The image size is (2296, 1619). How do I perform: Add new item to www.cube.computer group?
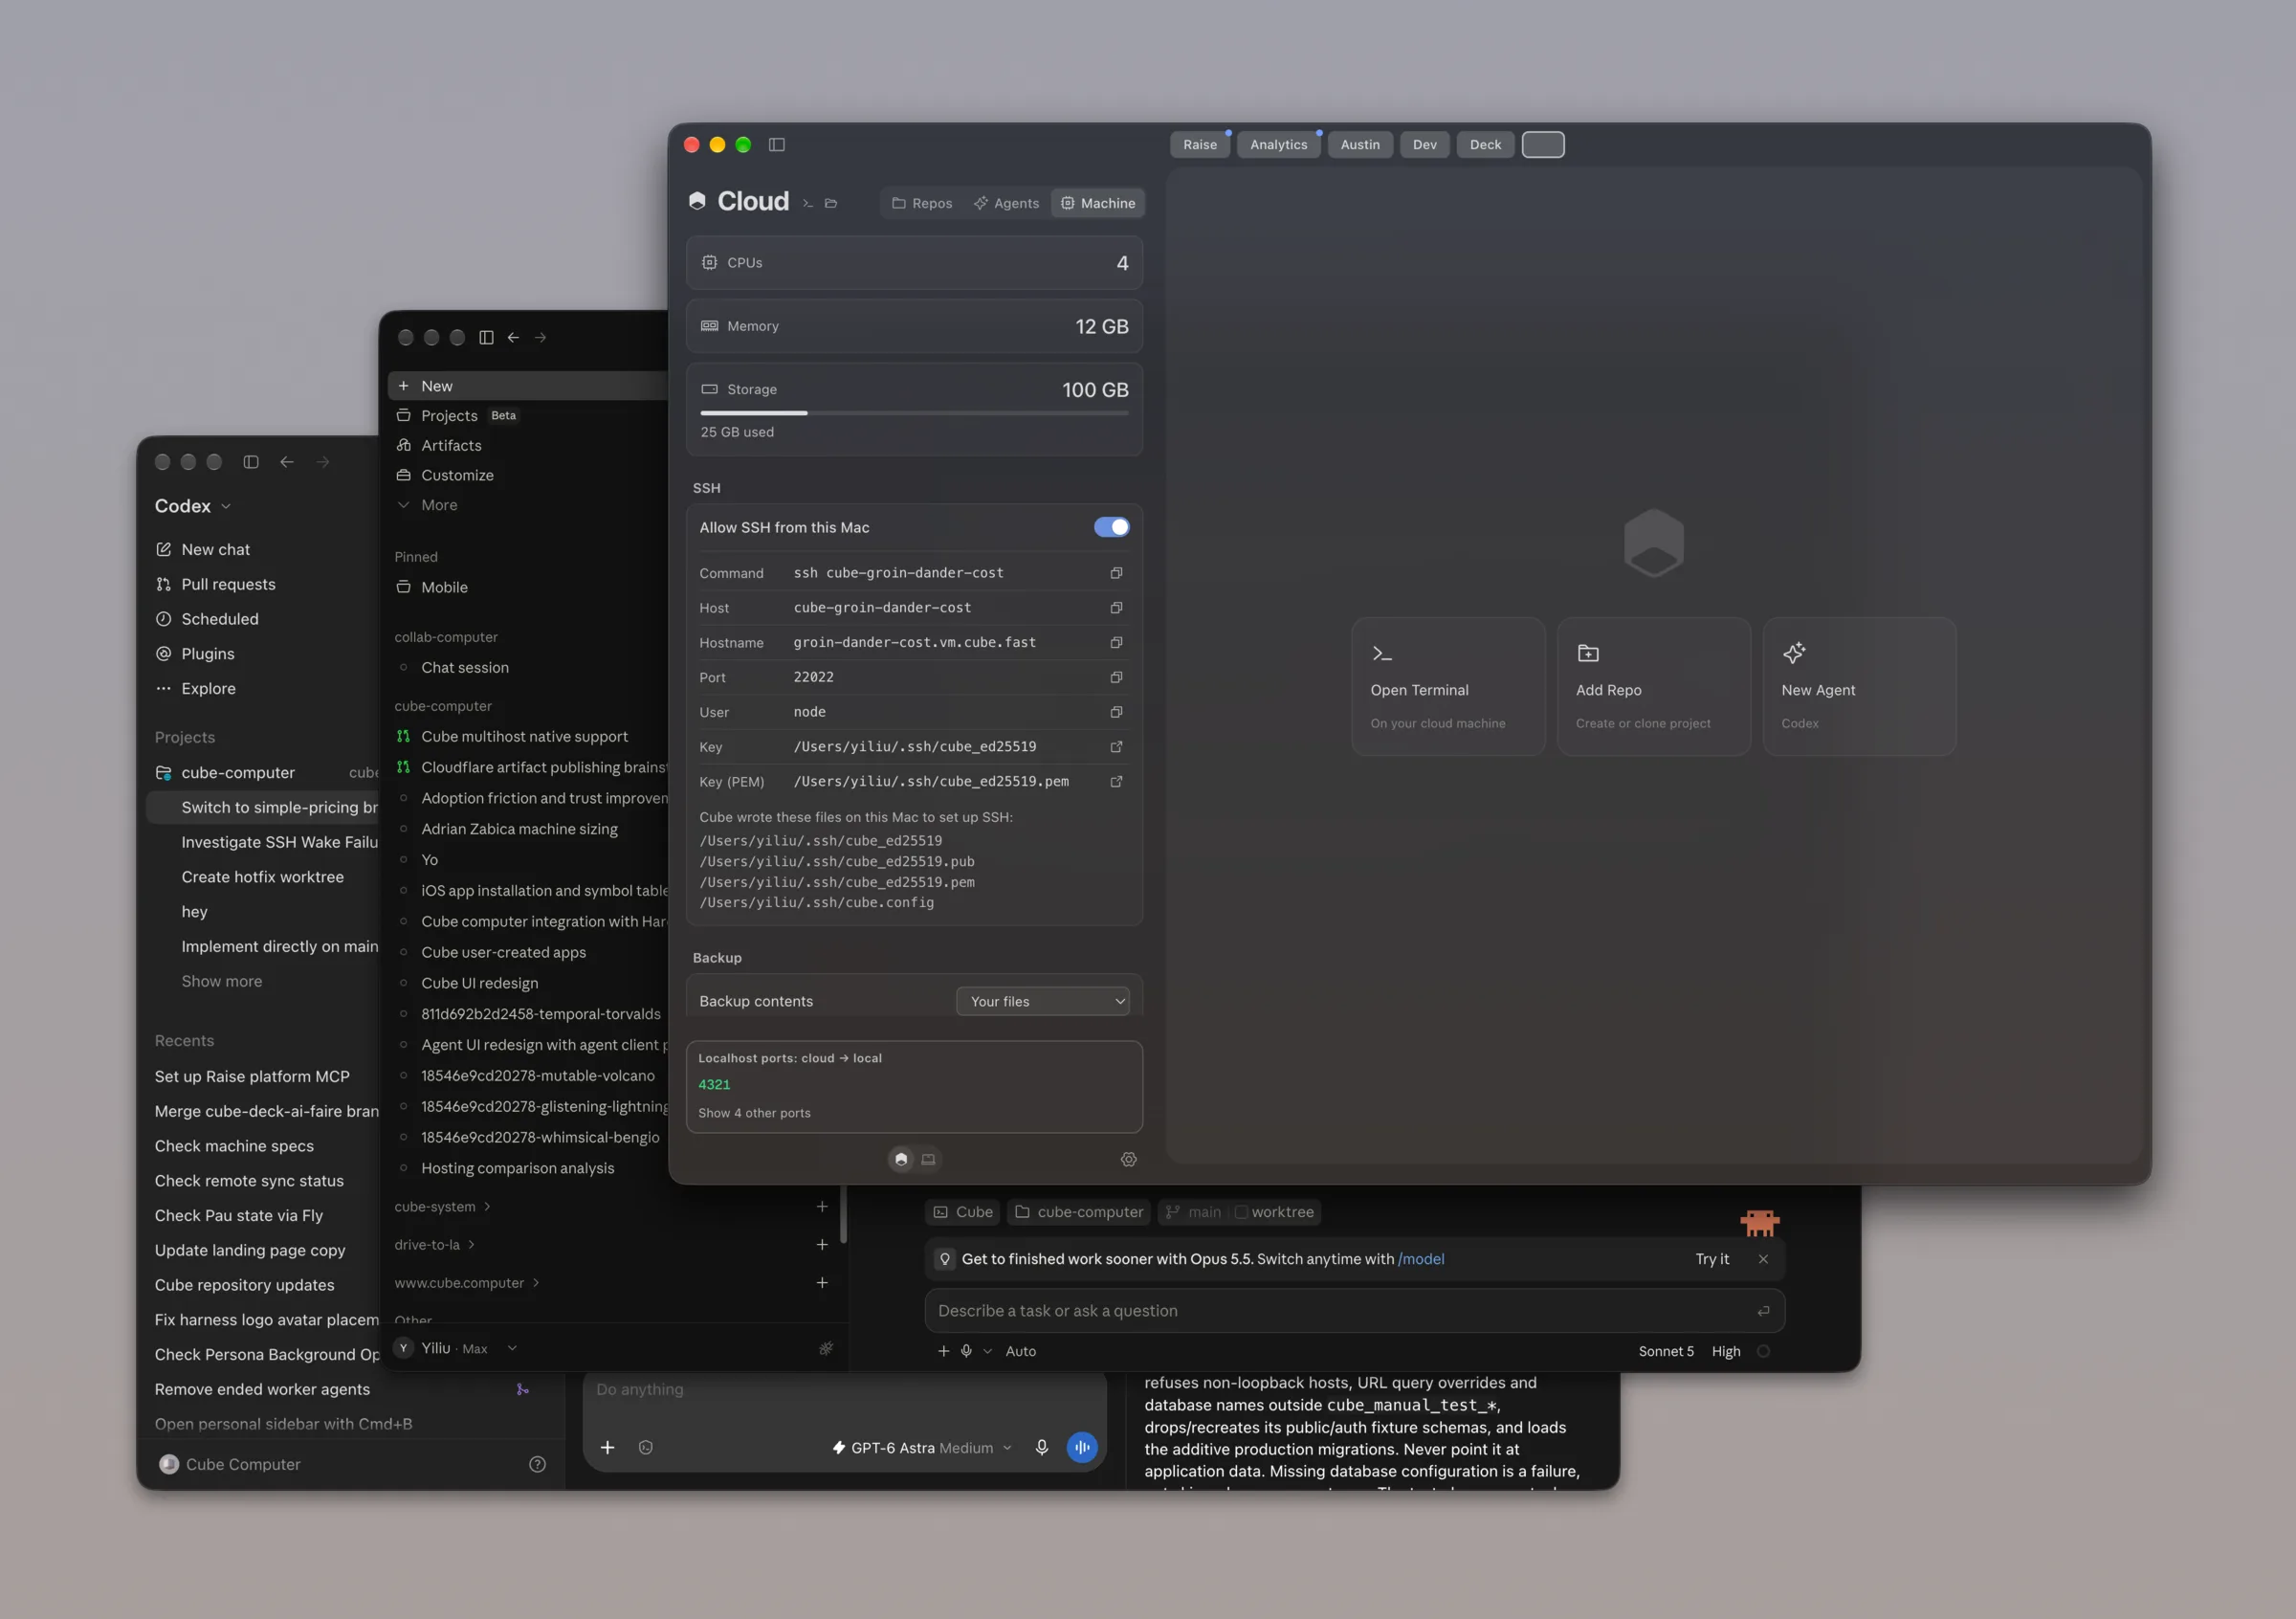822,1283
